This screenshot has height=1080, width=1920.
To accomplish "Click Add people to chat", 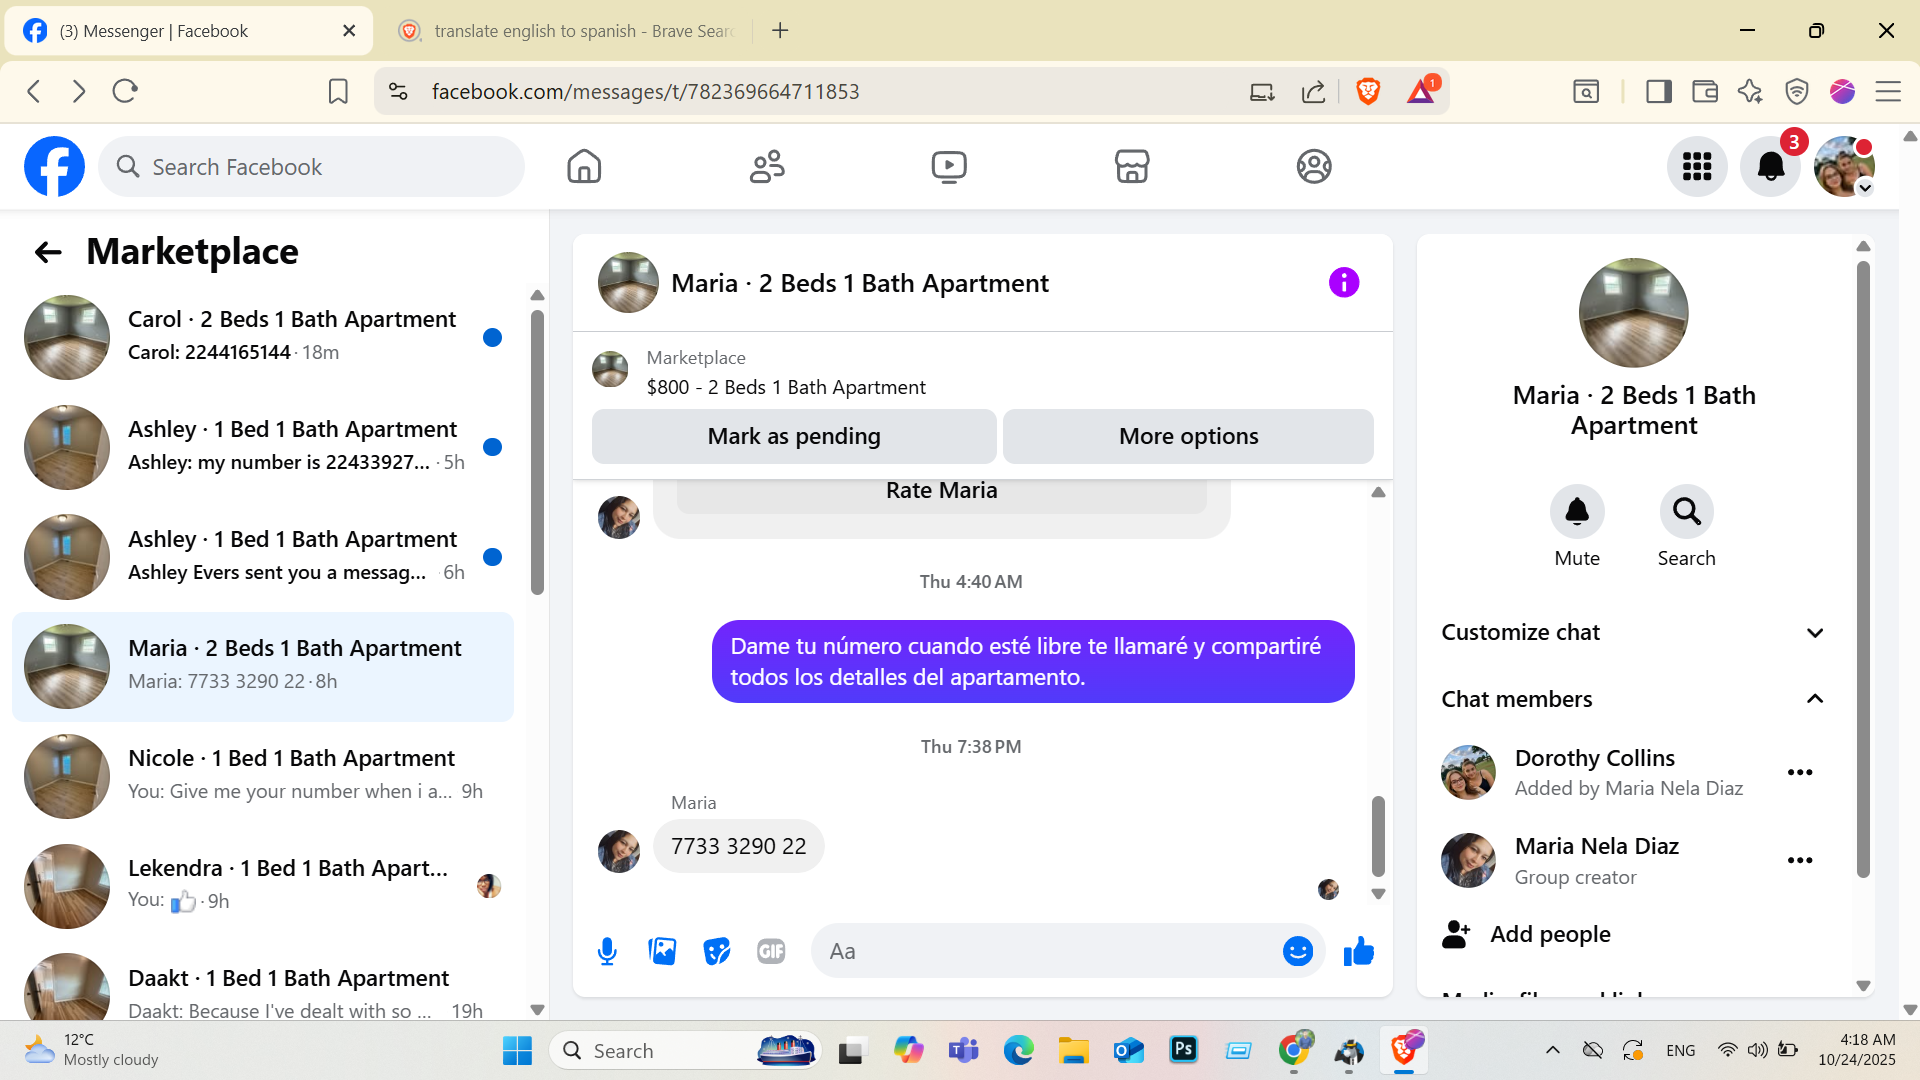I will [1550, 934].
